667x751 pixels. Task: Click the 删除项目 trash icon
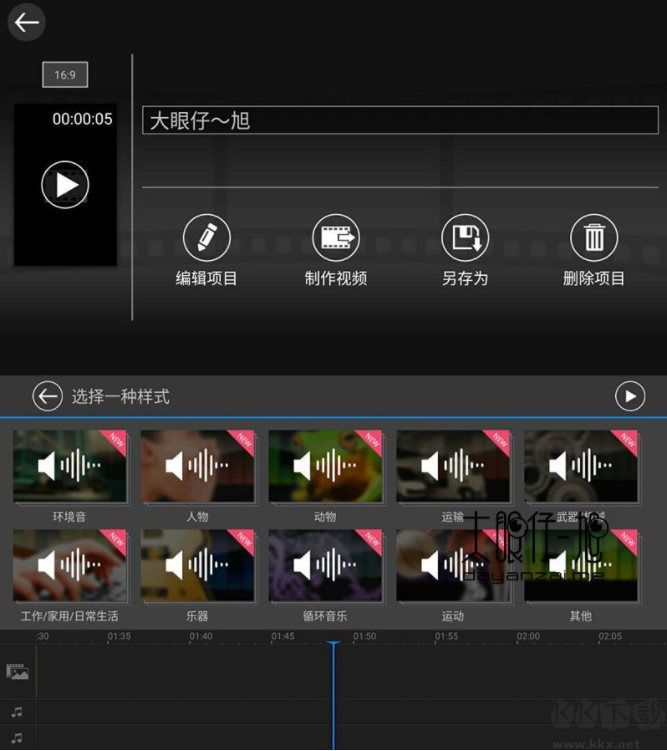(x=594, y=238)
